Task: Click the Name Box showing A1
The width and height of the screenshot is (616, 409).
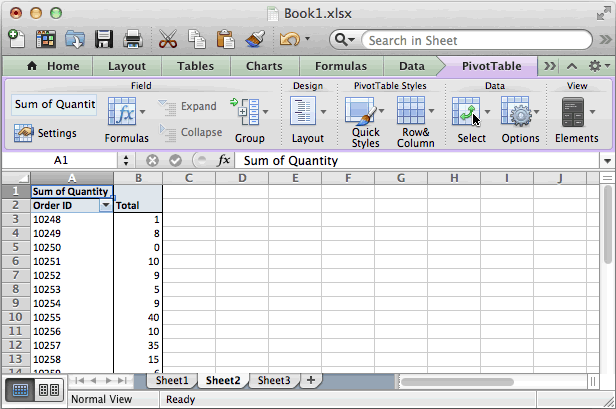Action: tap(60, 160)
